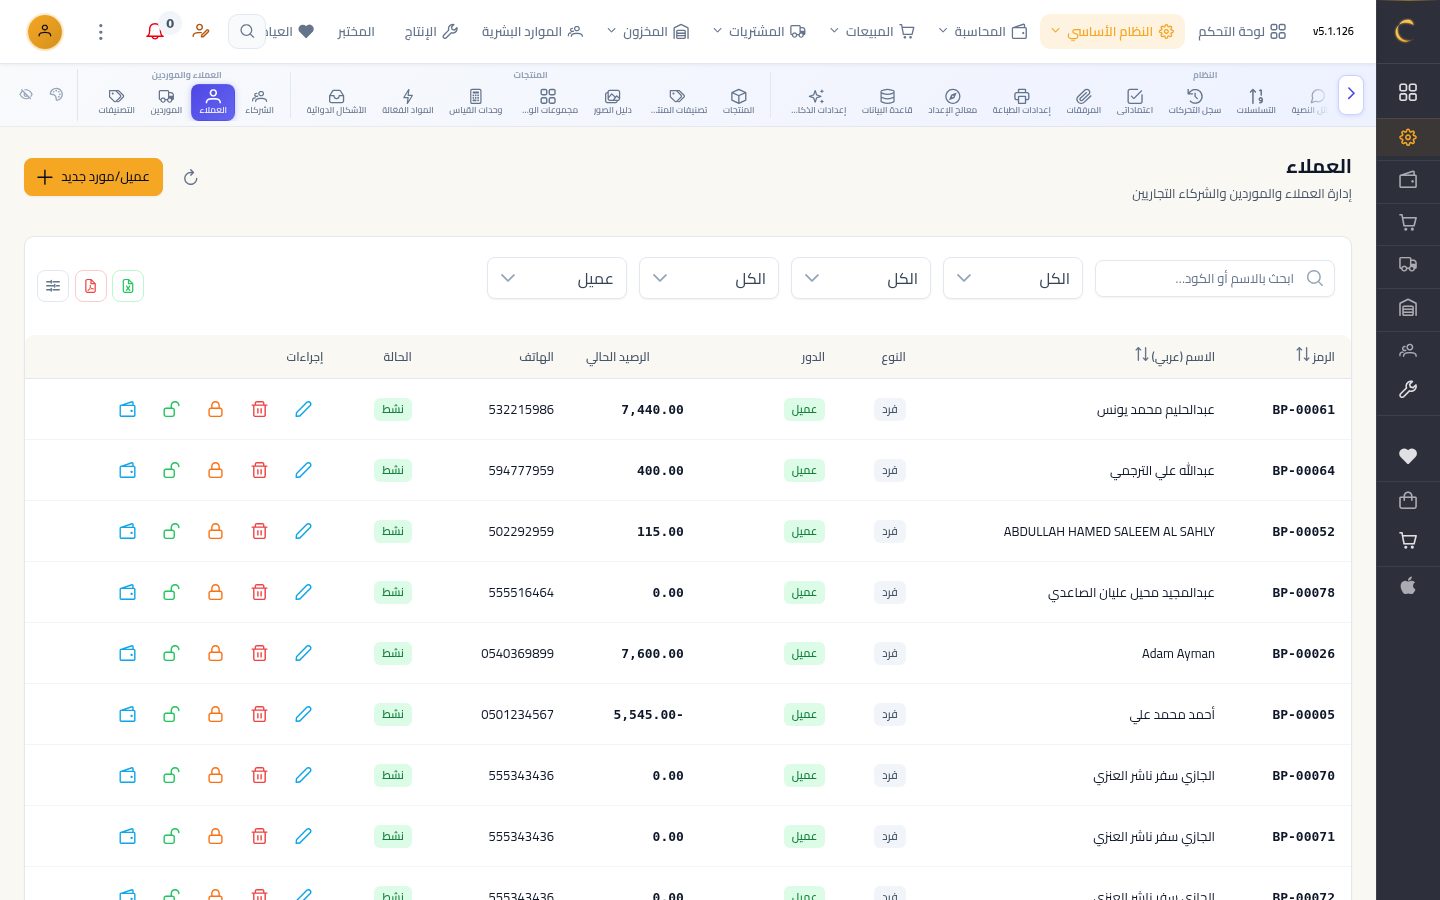Image resolution: width=1440 pixels, height=900 pixels.
Task: Export the customers list to Excel
Action: (128, 286)
